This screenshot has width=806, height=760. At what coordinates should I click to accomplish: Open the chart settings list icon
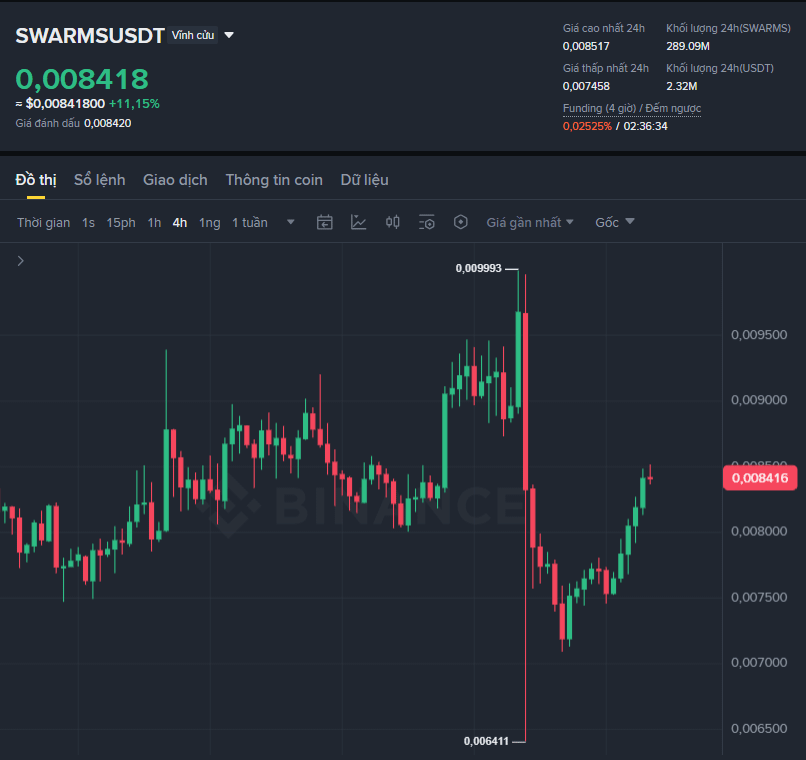(x=427, y=223)
